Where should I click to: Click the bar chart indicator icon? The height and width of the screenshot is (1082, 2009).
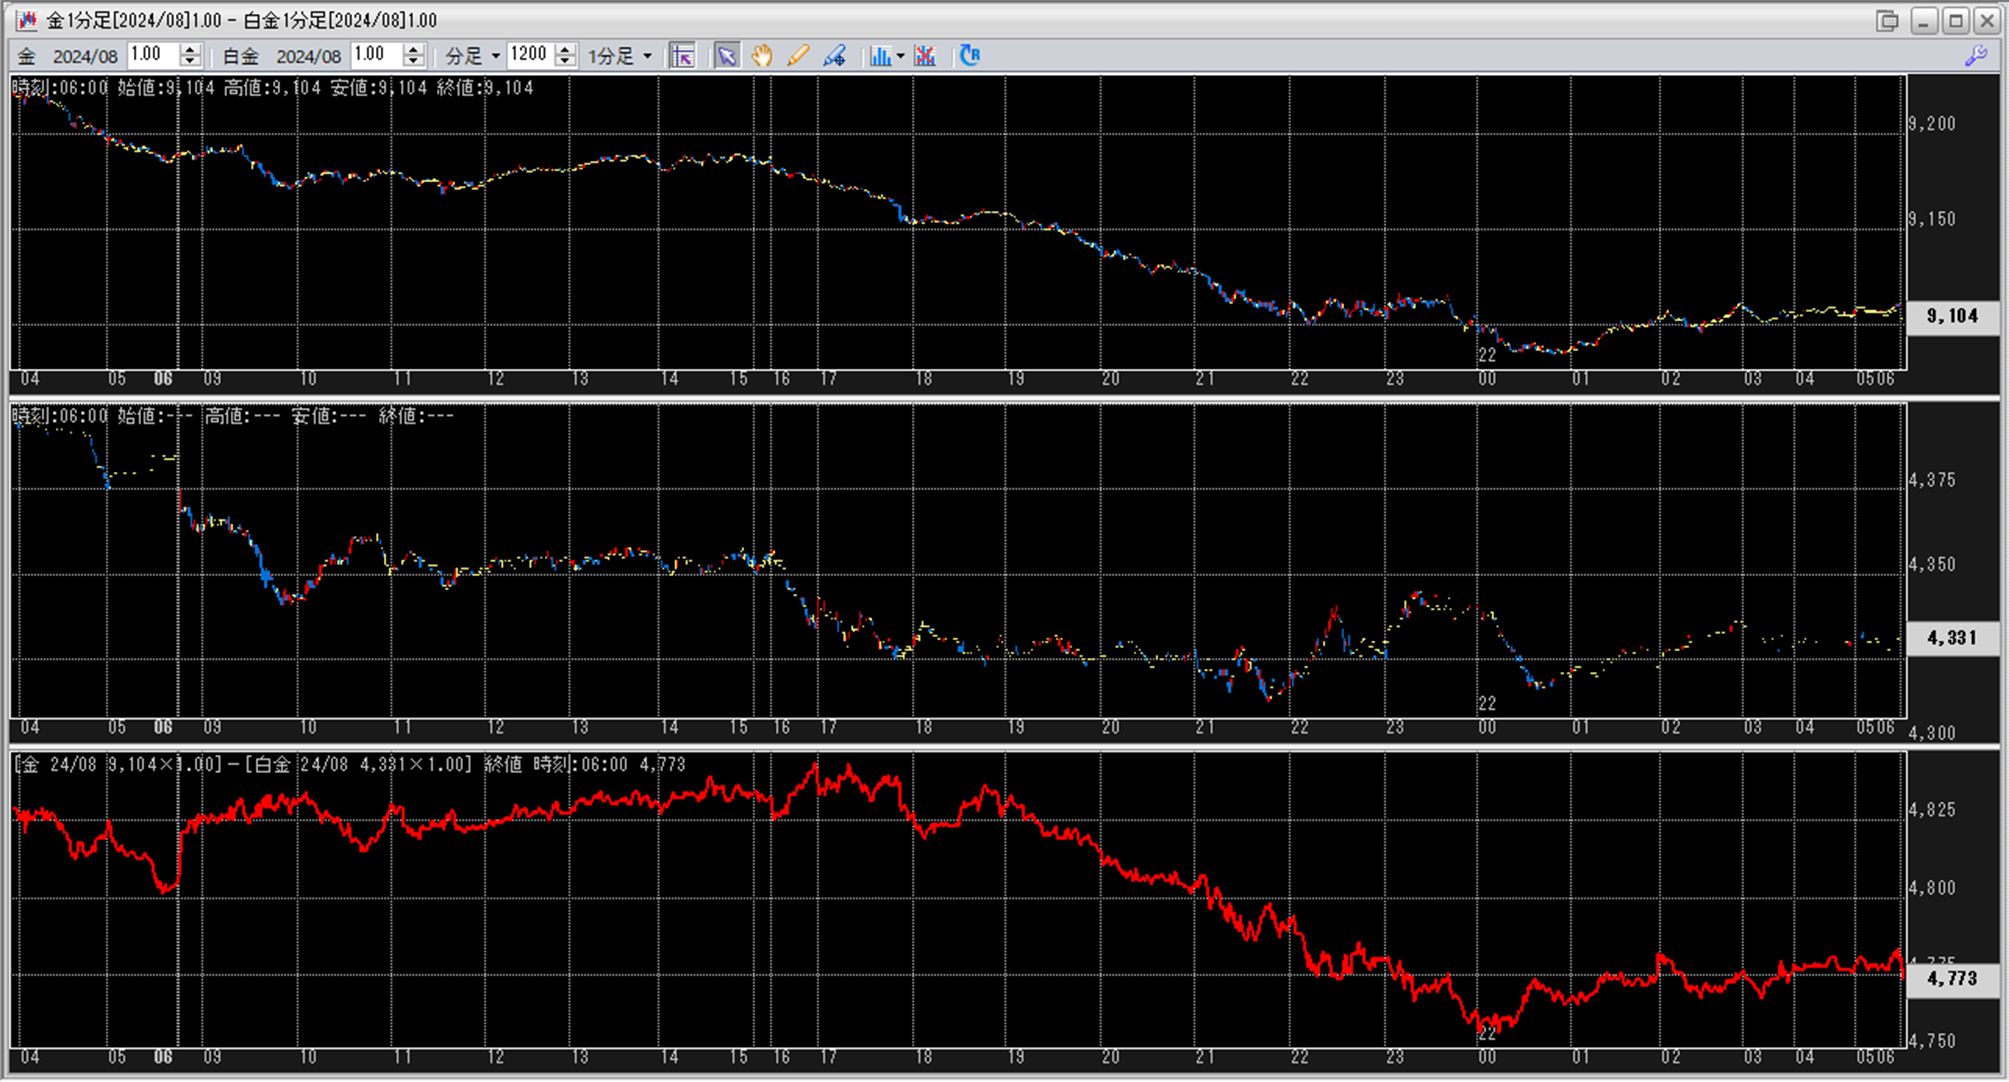879,56
